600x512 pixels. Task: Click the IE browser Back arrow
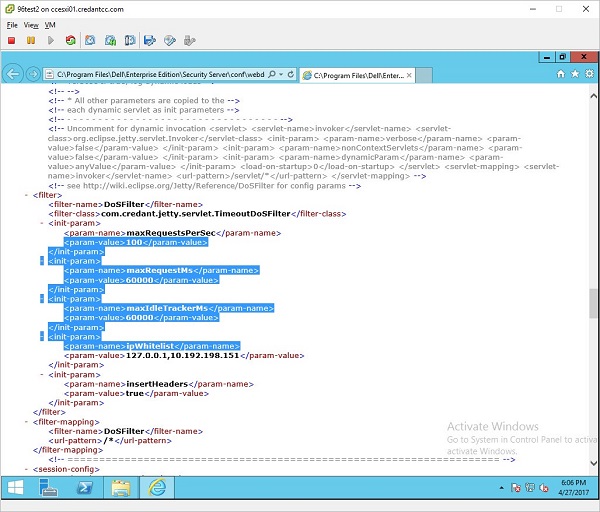[13, 74]
